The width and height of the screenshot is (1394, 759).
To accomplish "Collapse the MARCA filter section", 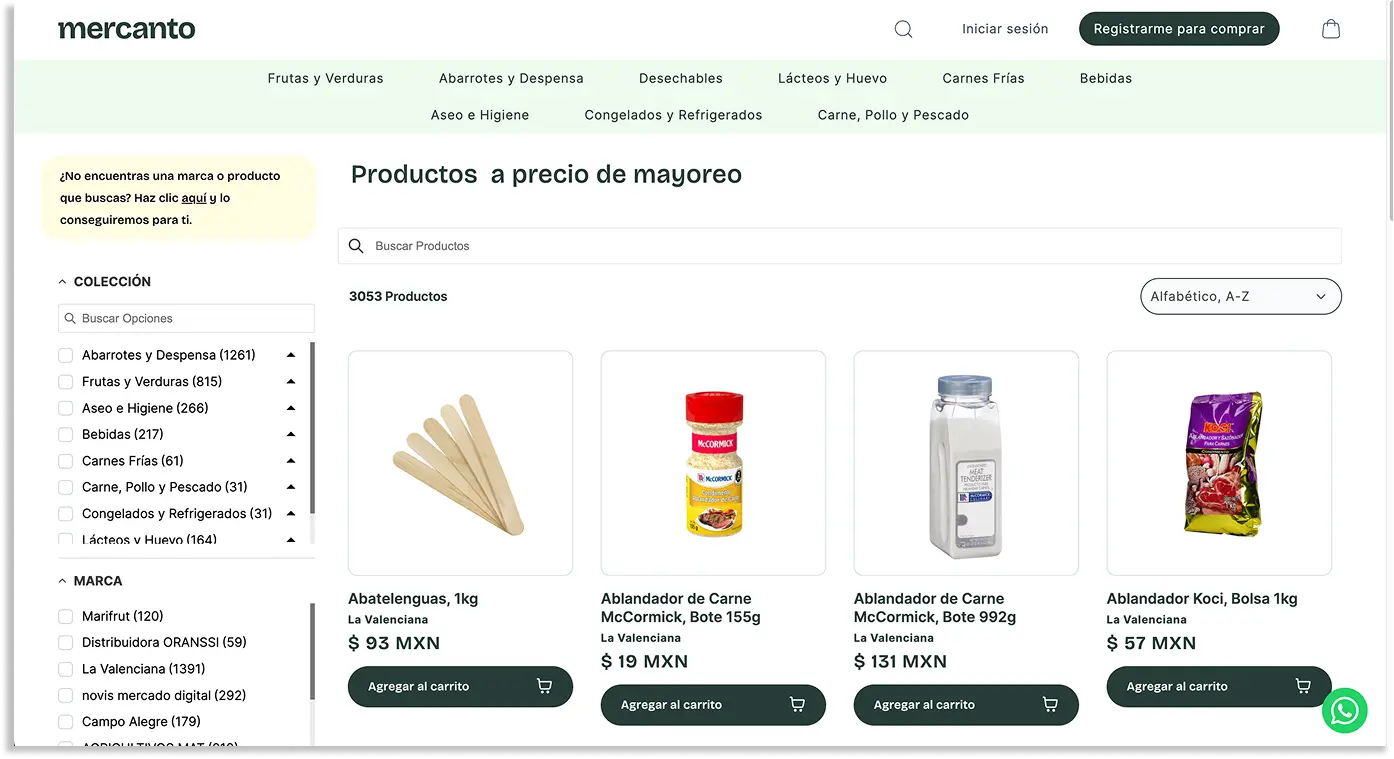I will 91,581.
